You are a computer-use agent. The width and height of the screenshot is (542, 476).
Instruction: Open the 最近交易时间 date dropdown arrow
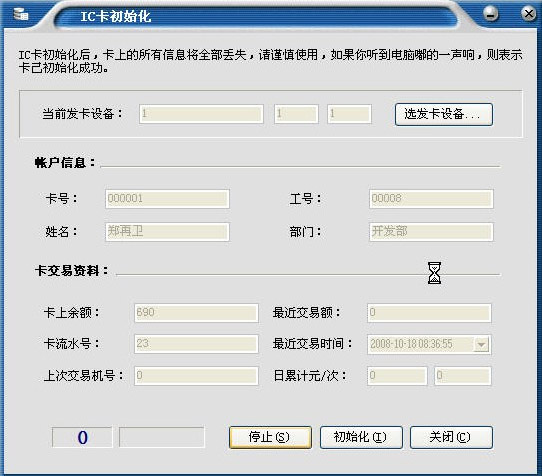[x=481, y=344]
